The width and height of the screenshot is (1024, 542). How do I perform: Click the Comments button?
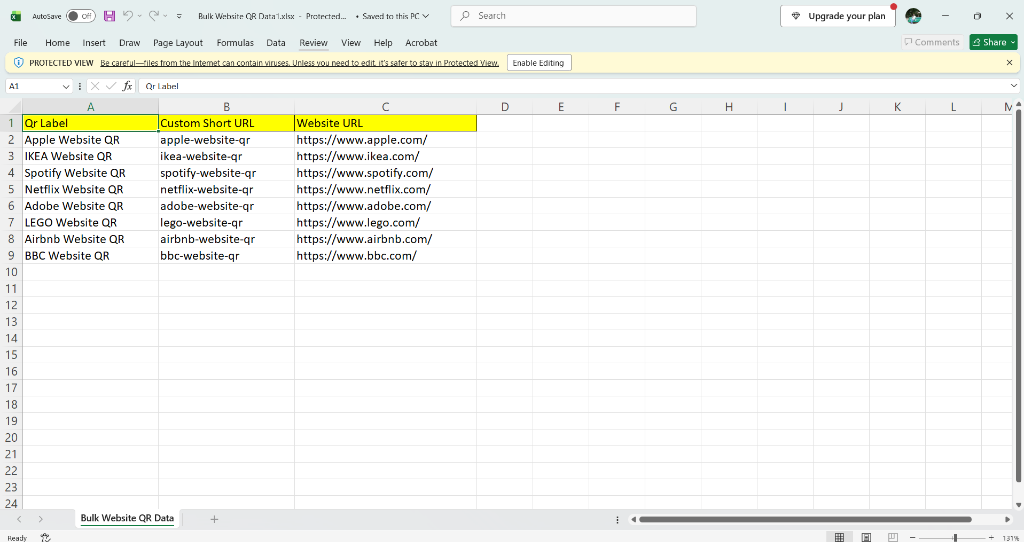click(932, 42)
